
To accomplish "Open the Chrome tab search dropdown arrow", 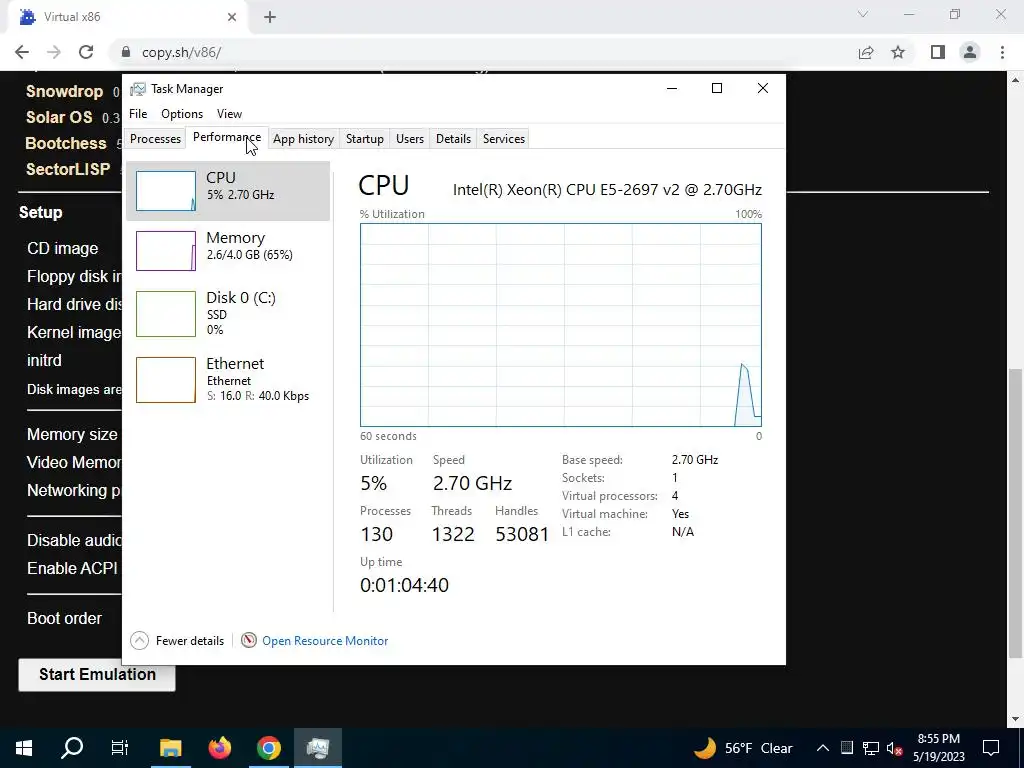I will coord(863,14).
